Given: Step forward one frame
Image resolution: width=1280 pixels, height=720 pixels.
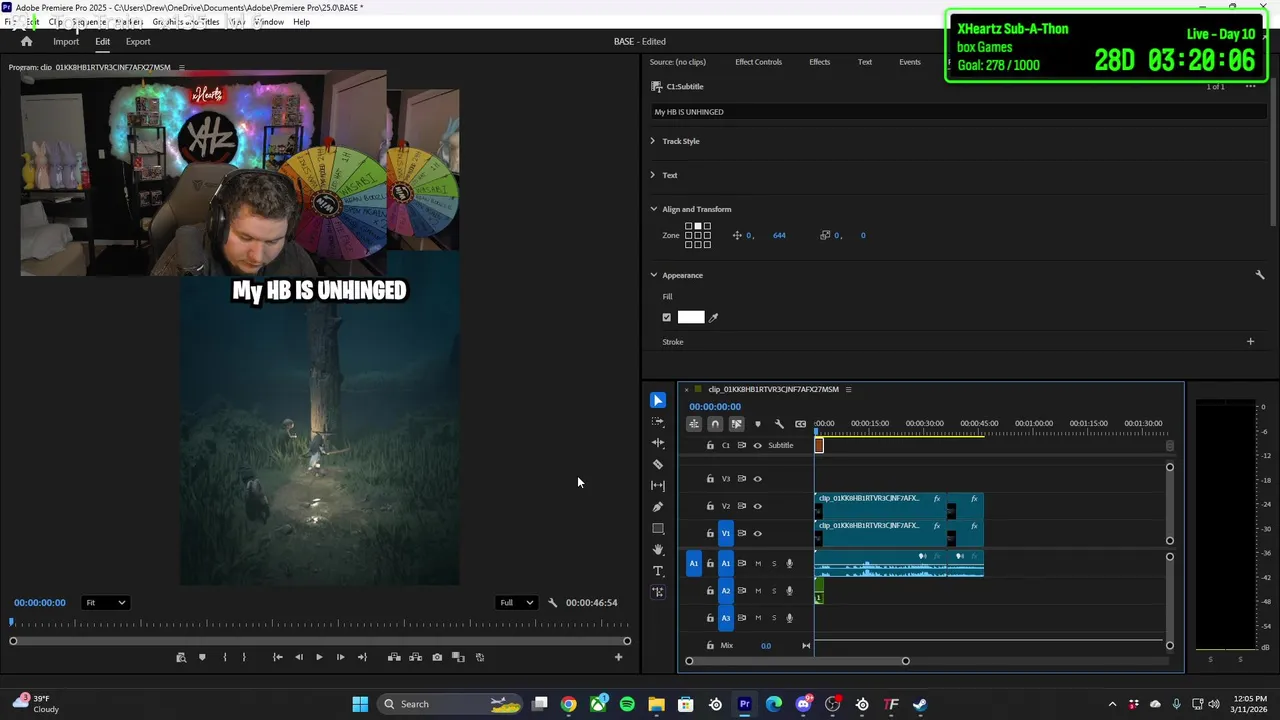Looking at the screenshot, I should tap(340, 657).
